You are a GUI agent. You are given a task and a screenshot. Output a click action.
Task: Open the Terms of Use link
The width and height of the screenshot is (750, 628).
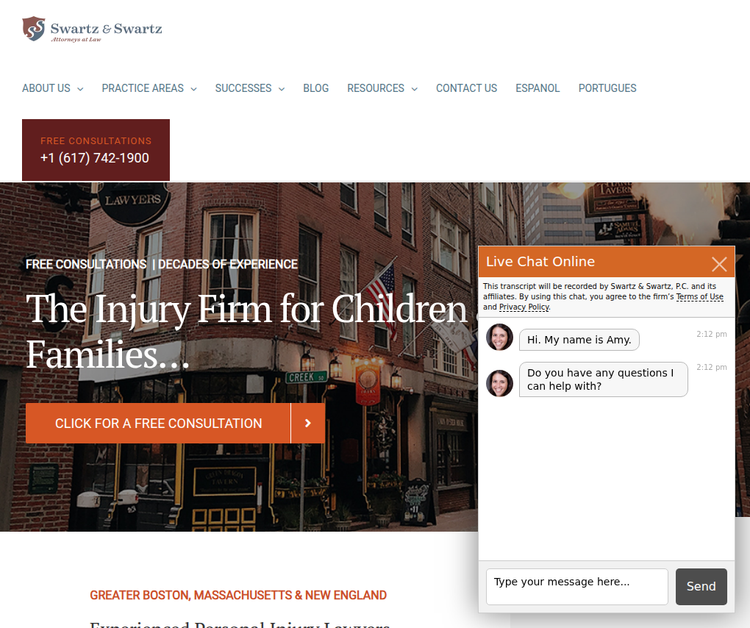click(x=699, y=297)
